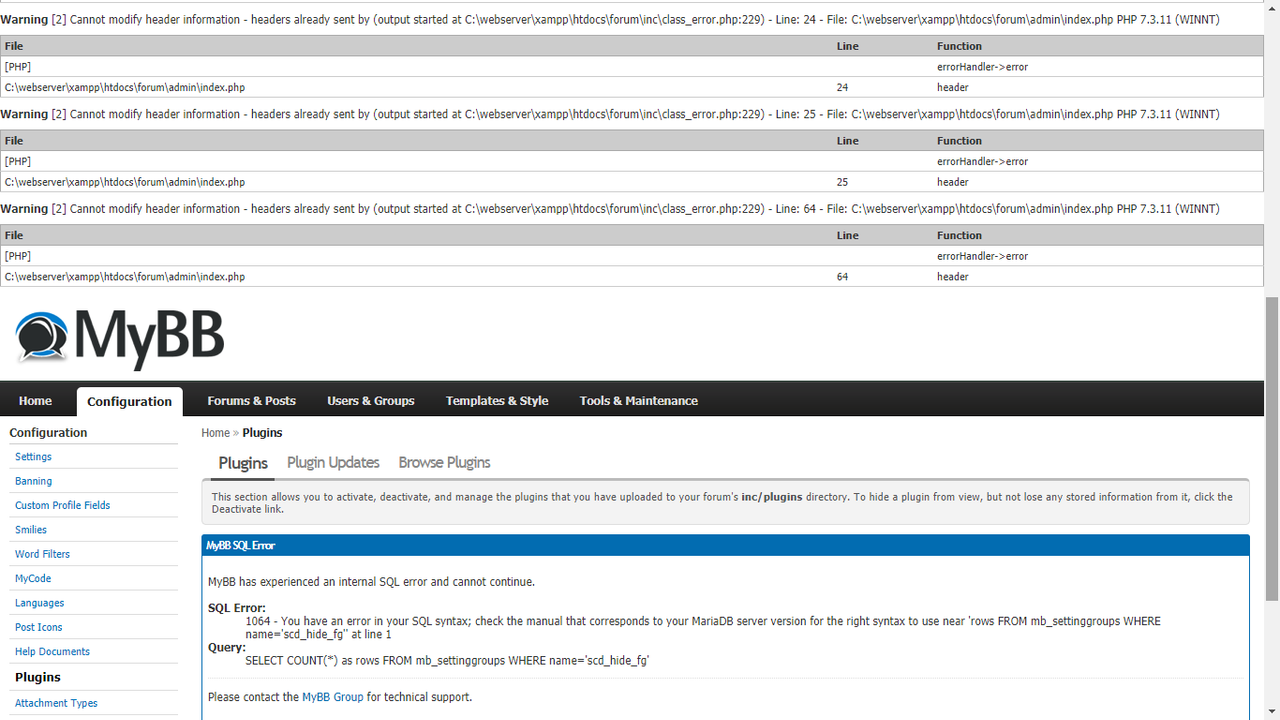Open Help Documents sidebar link
The image size is (1280, 720).
pyautogui.click(x=52, y=652)
